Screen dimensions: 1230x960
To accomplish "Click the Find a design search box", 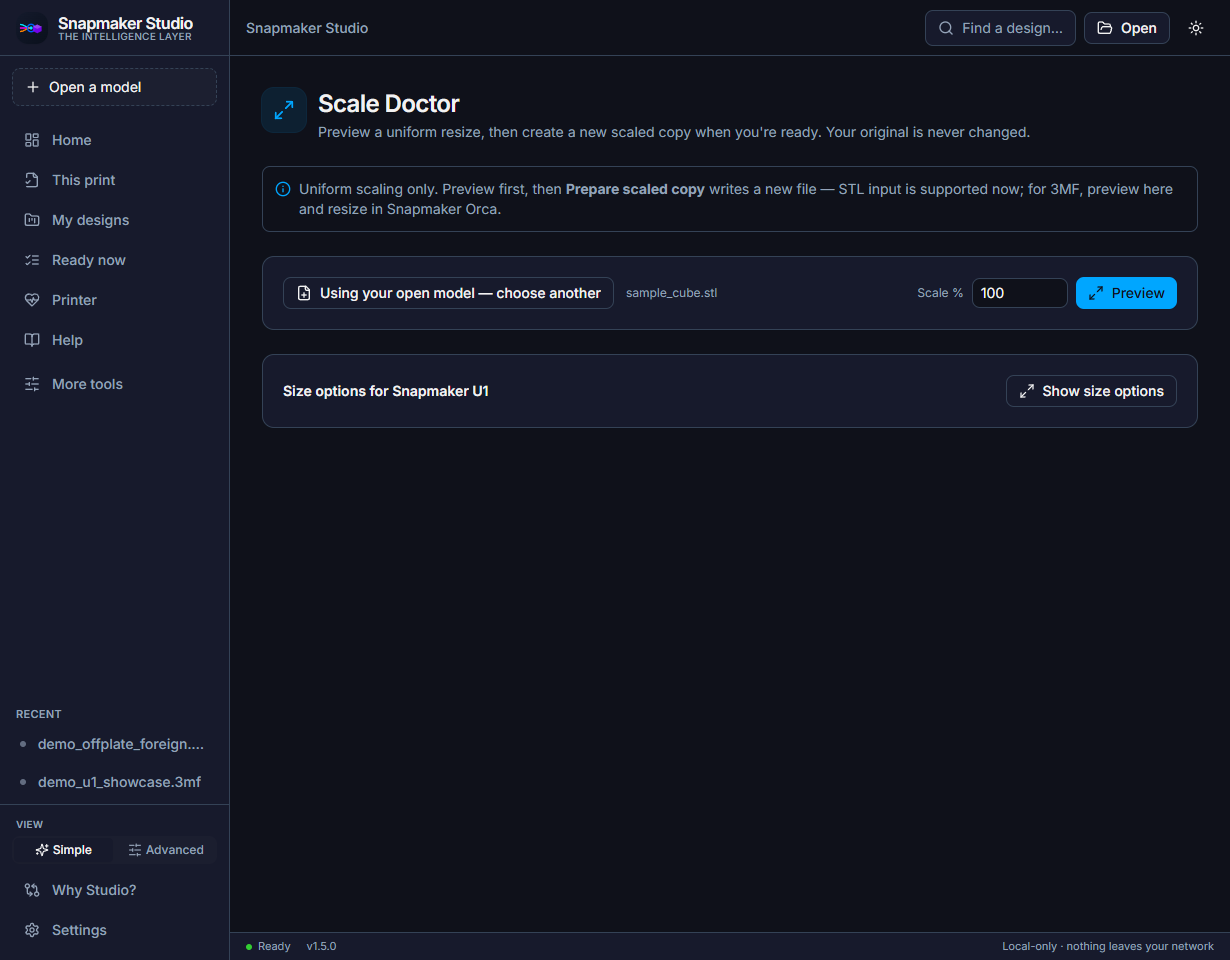I will point(1000,28).
